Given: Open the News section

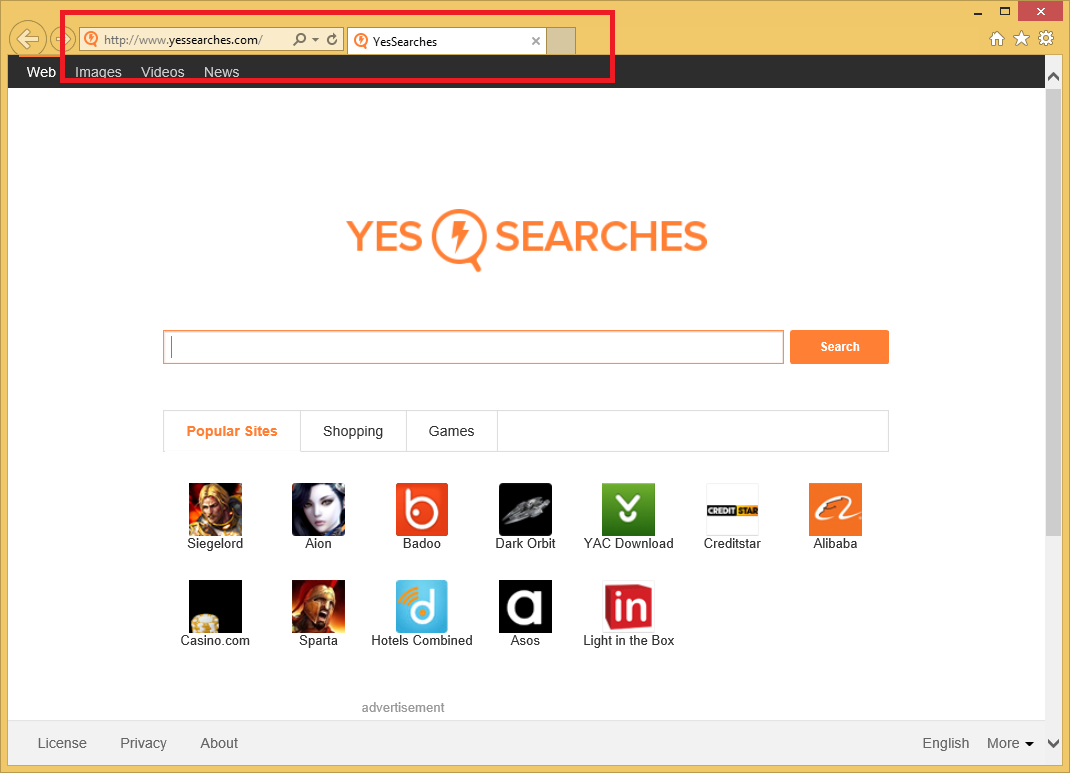Looking at the screenshot, I should coord(221,72).
